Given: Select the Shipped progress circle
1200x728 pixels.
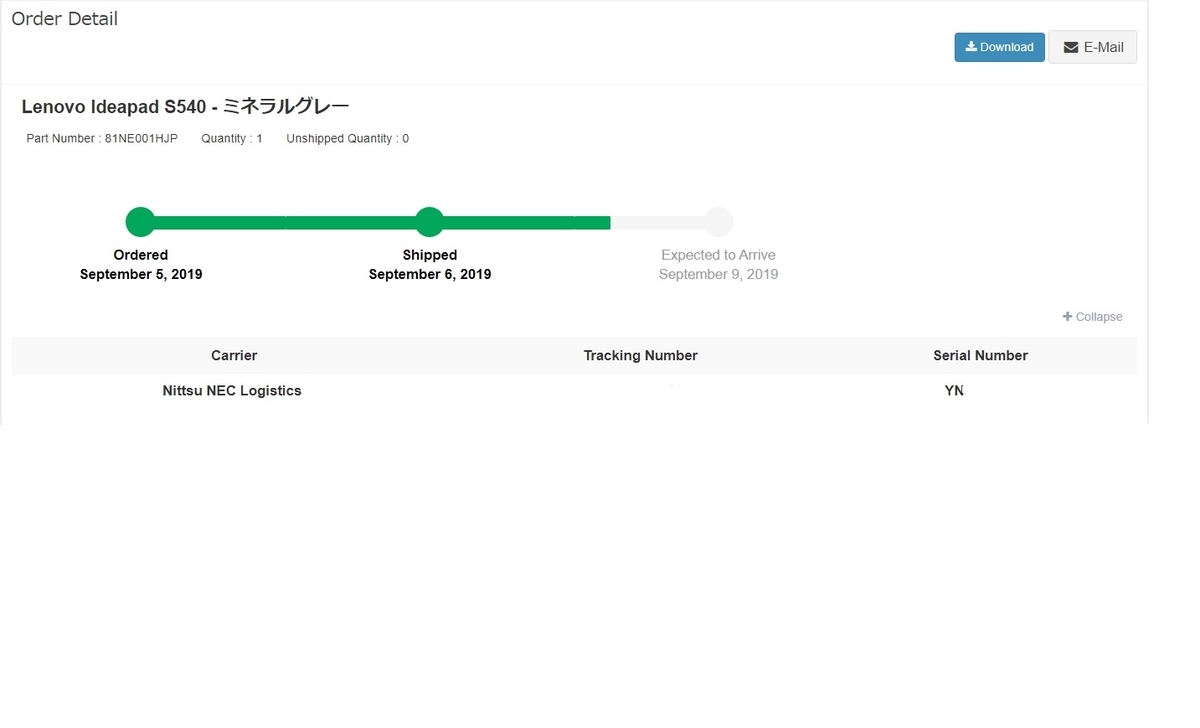Looking at the screenshot, I should 429,222.
